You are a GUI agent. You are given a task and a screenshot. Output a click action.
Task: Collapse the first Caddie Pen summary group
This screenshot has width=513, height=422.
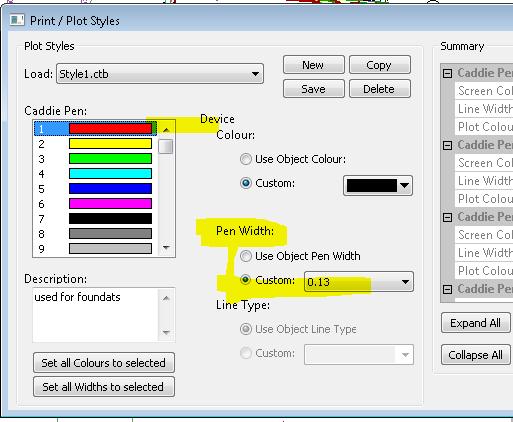click(x=447, y=73)
